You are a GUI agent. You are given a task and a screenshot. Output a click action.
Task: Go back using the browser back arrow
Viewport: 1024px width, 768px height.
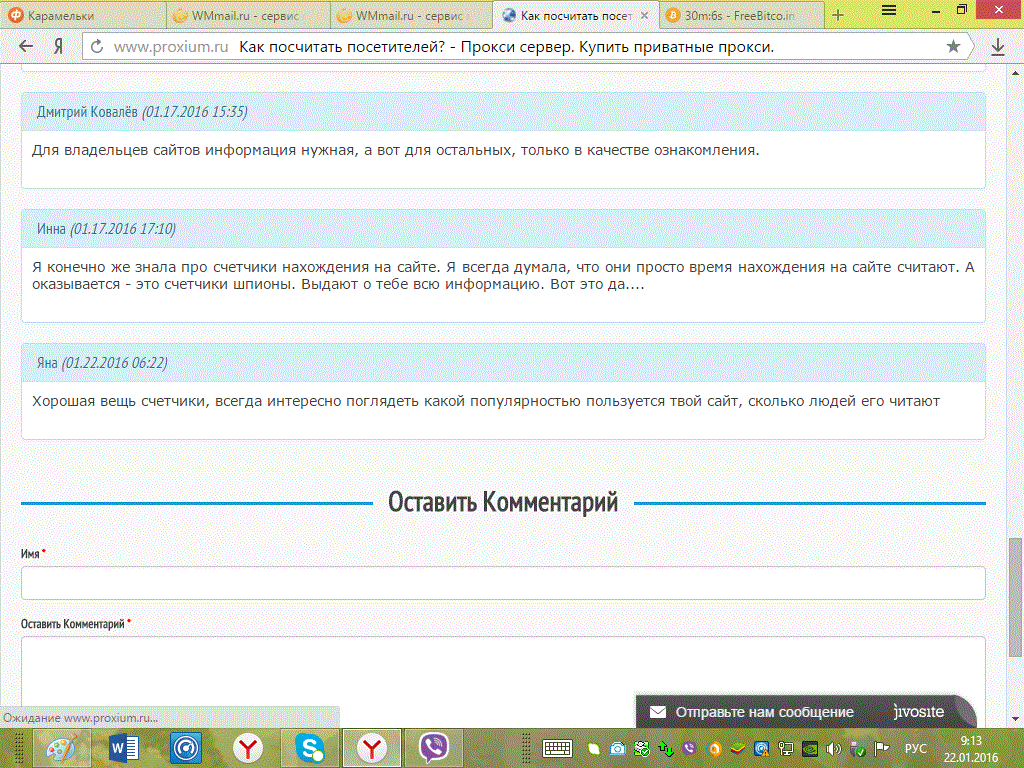coord(25,46)
